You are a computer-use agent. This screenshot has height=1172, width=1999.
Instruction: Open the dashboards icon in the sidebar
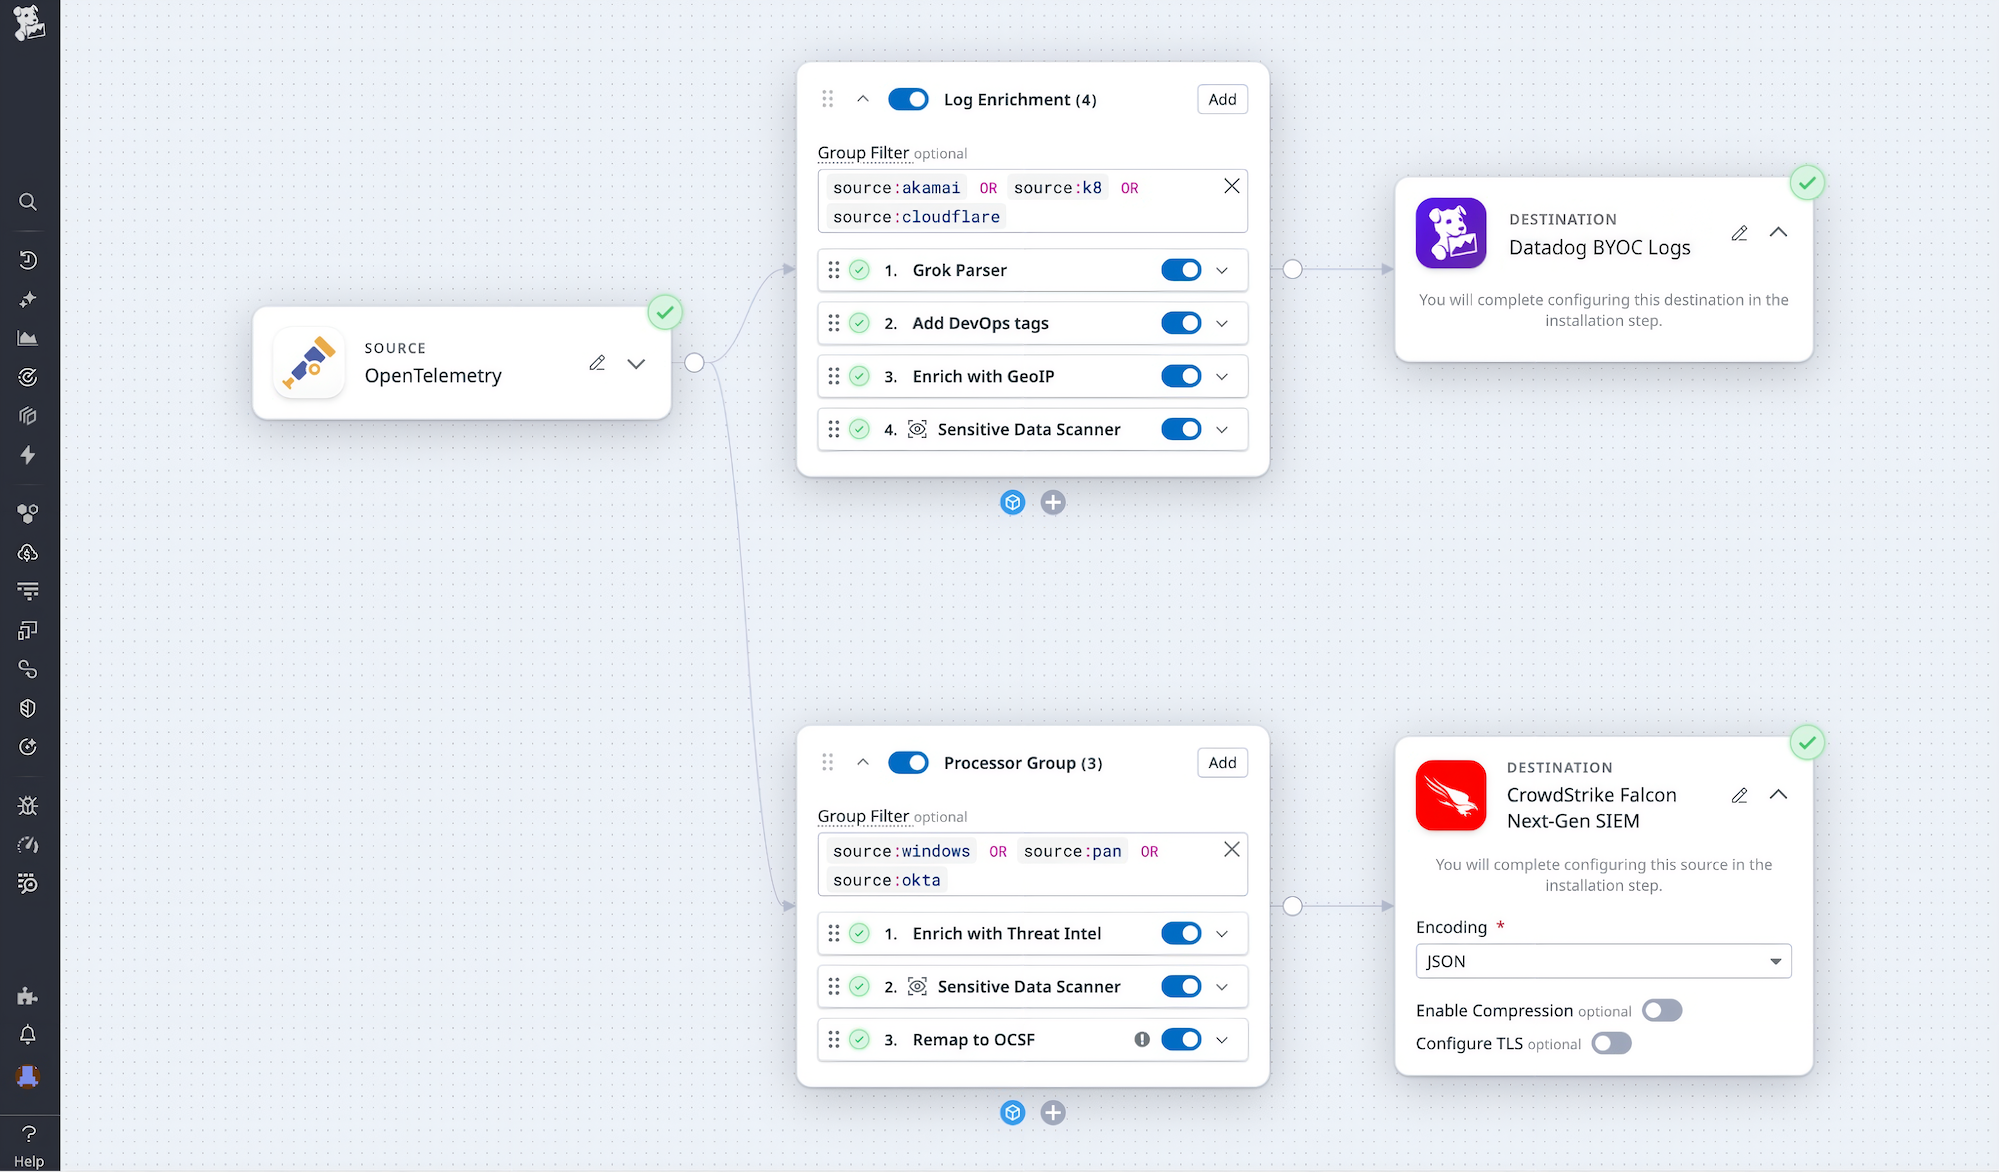(x=28, y=338)
